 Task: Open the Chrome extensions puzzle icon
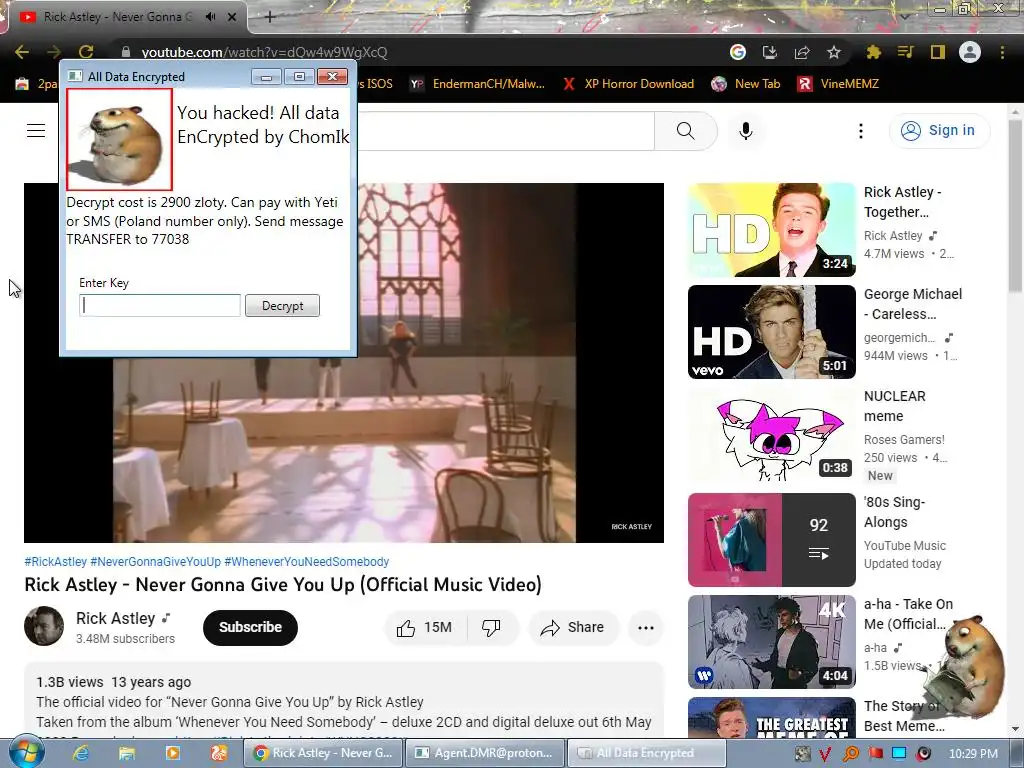[873, 52]
